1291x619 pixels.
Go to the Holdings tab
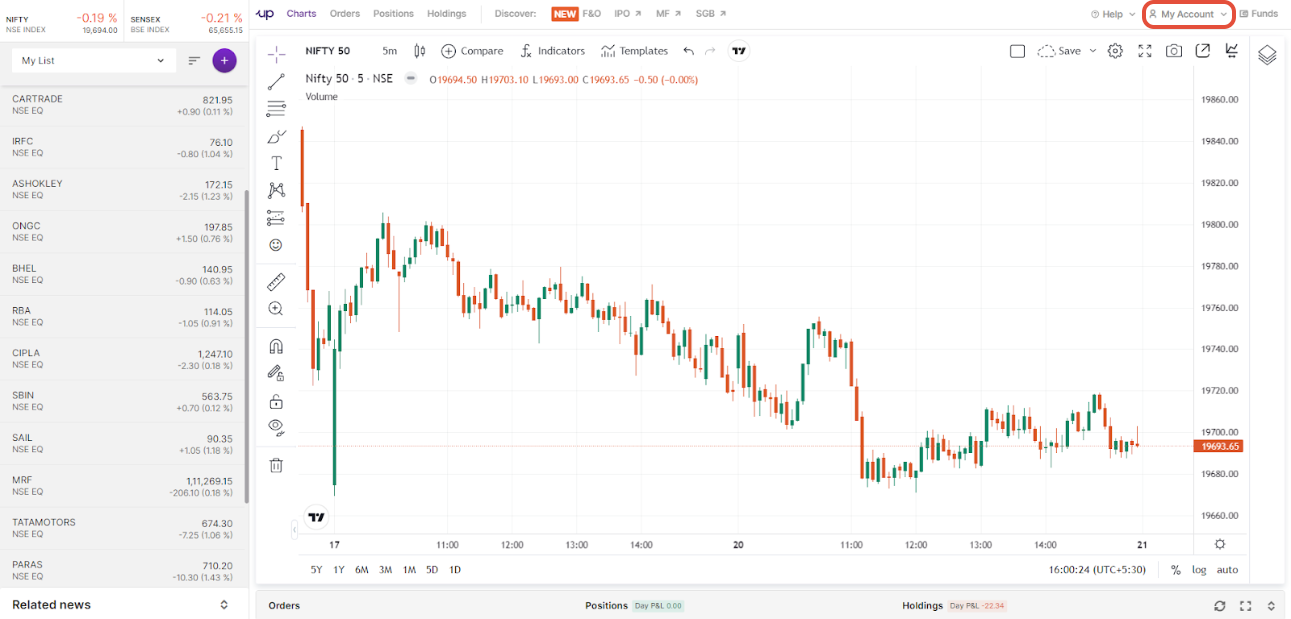coord(446,14)
